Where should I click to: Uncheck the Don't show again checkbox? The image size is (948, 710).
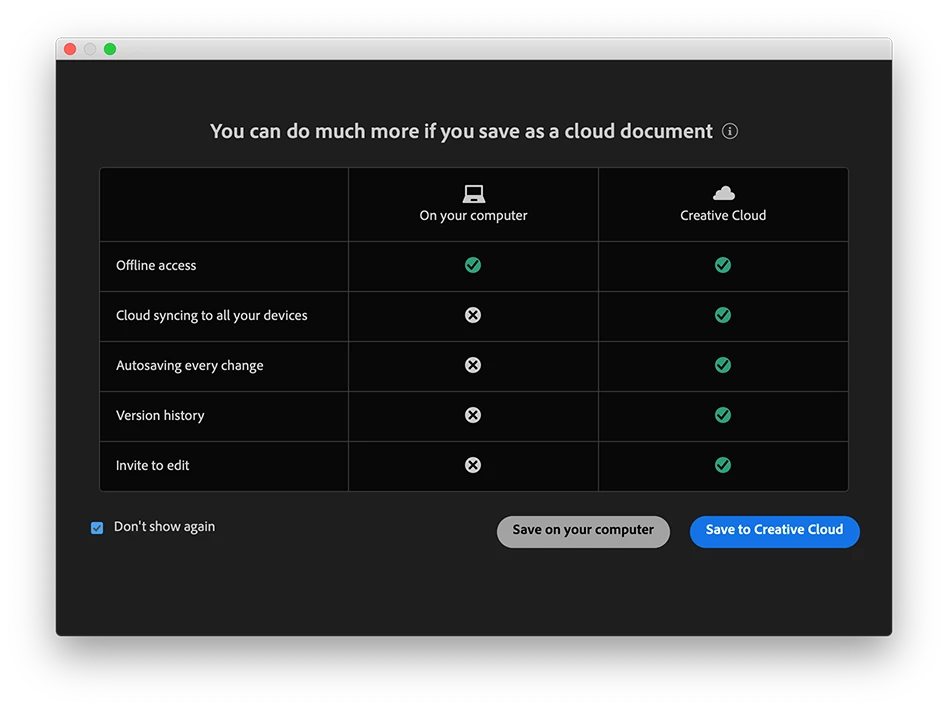97,528
